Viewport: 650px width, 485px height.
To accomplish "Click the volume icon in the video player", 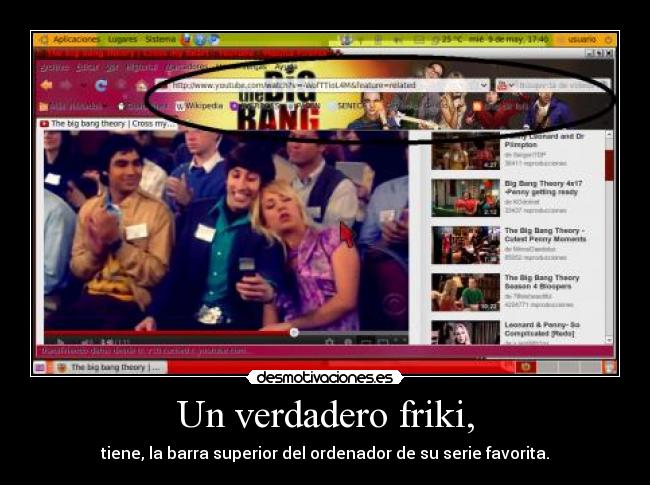I will coord(87,342).
